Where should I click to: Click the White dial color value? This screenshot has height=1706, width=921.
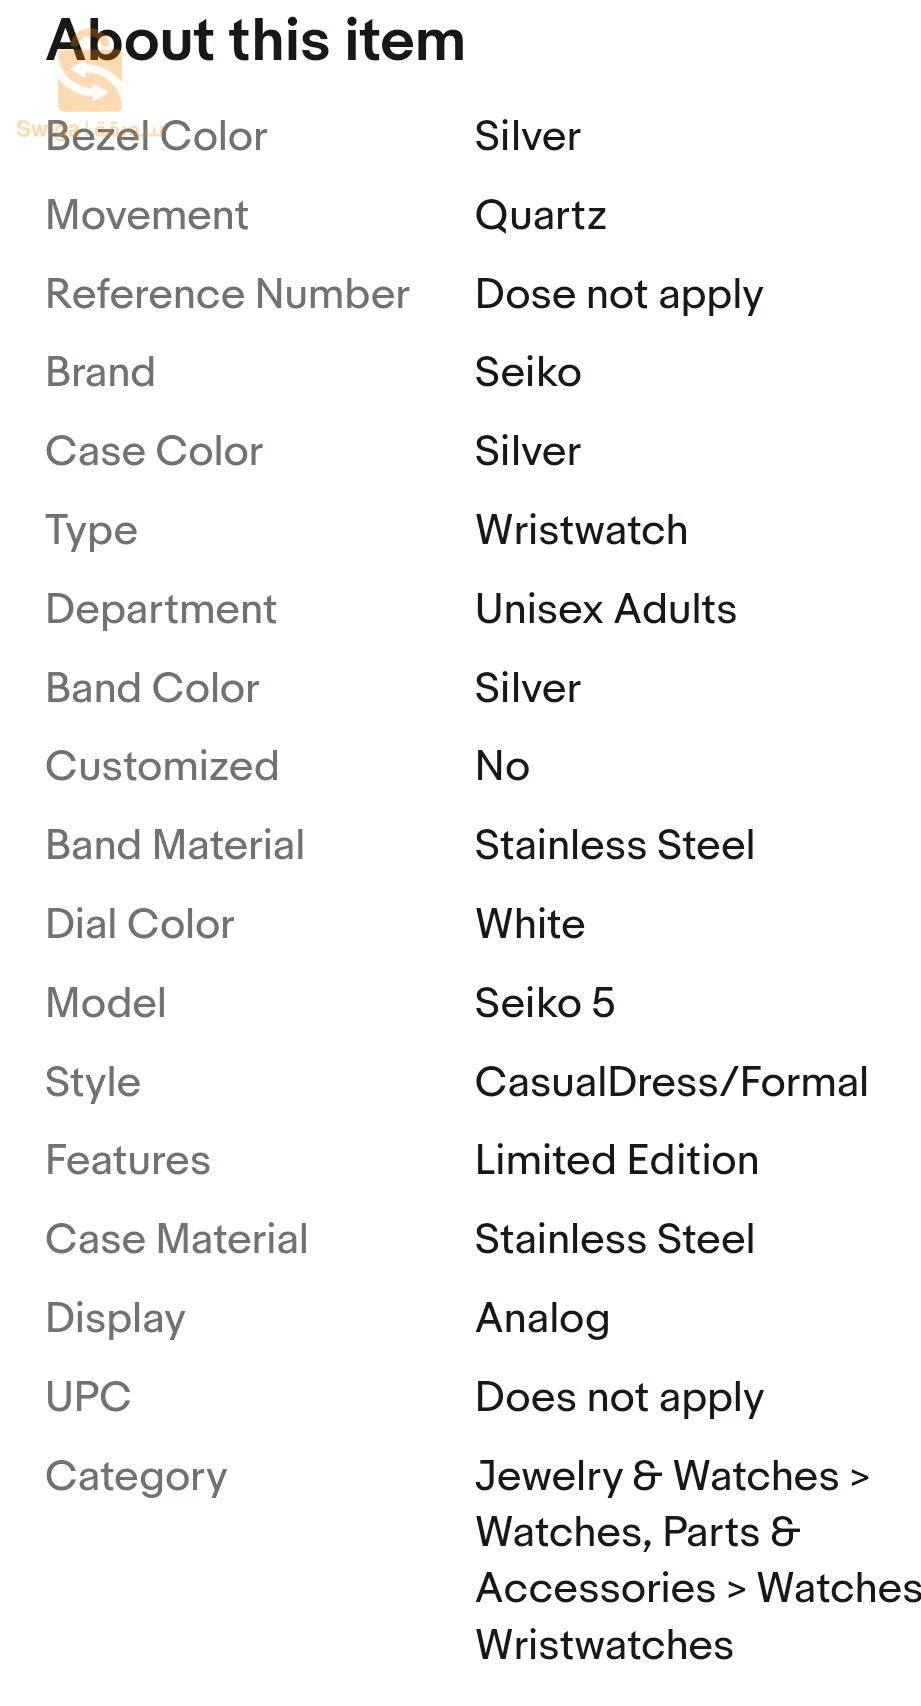530,924
